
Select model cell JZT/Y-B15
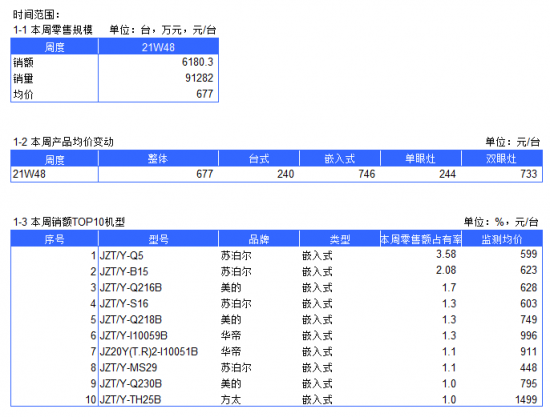(x=124, y=271)
